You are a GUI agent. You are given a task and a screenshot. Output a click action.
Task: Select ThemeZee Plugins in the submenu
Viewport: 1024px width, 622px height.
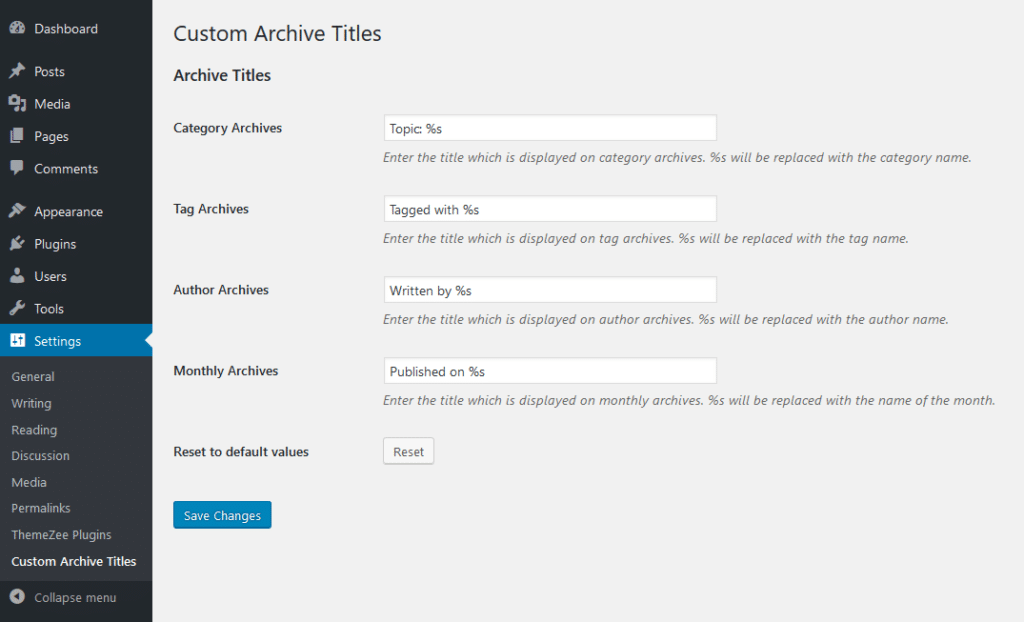pos(58,534)
